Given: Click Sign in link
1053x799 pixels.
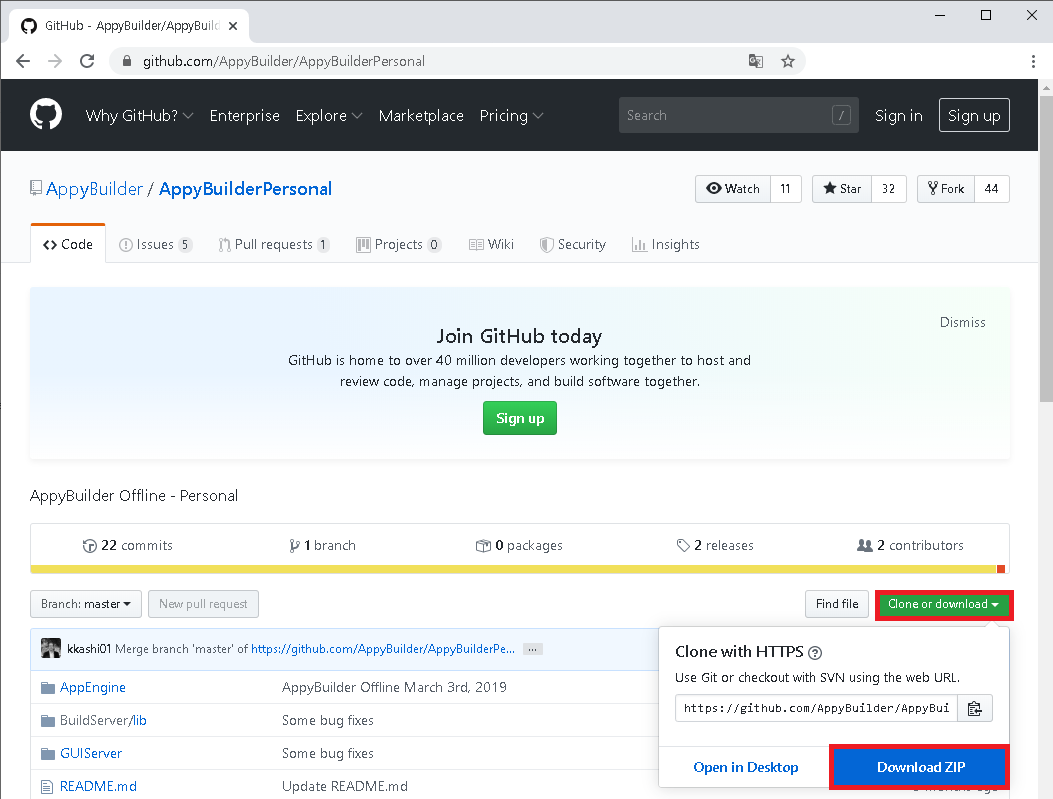Looking at the screenshot, I should tap(899, 115).
